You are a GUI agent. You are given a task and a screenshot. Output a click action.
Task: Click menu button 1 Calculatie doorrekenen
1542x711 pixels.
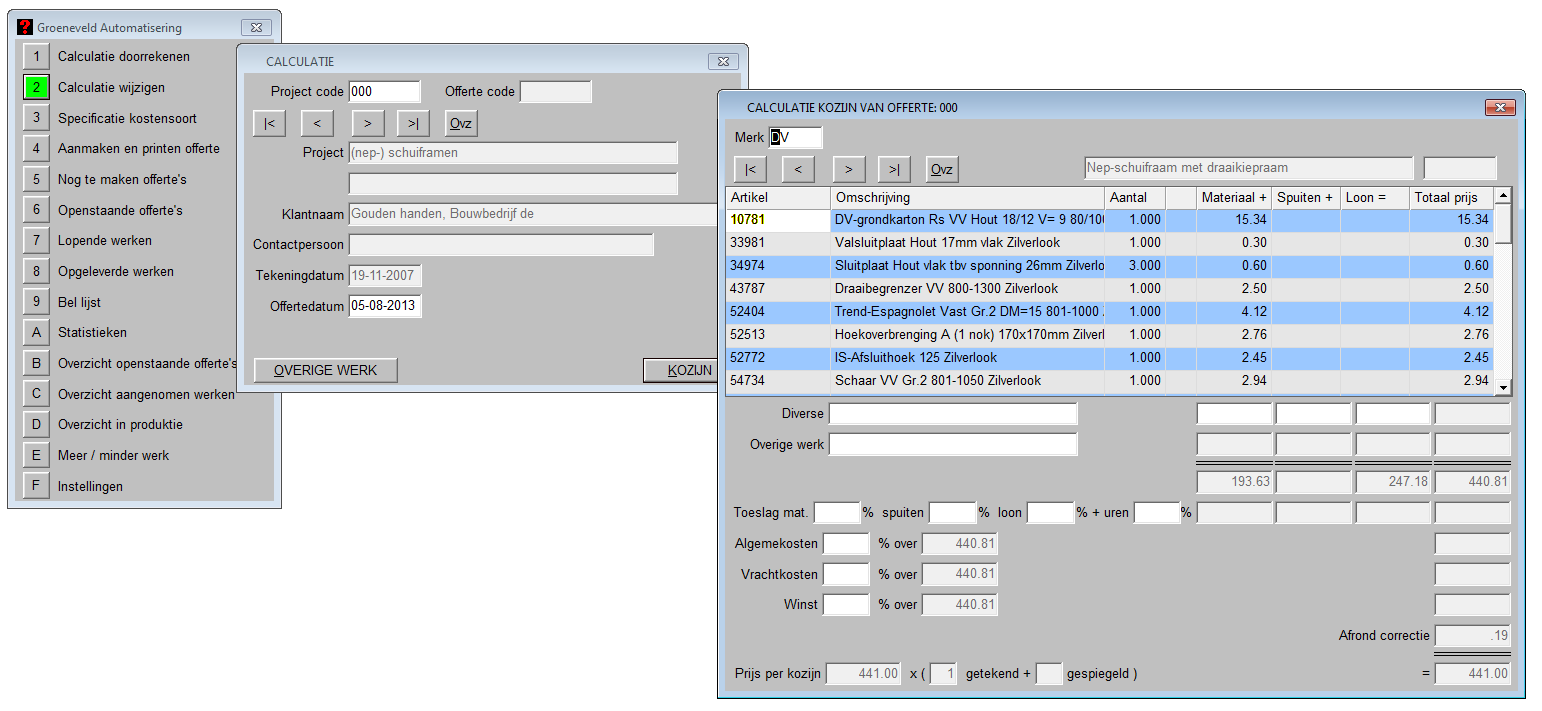pyautogui.click(x=37, y=57)
